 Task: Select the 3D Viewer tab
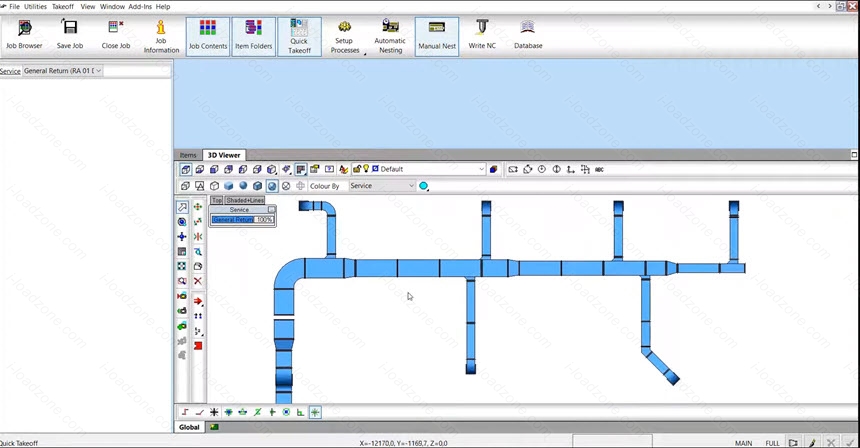click(x=224, y=155)
